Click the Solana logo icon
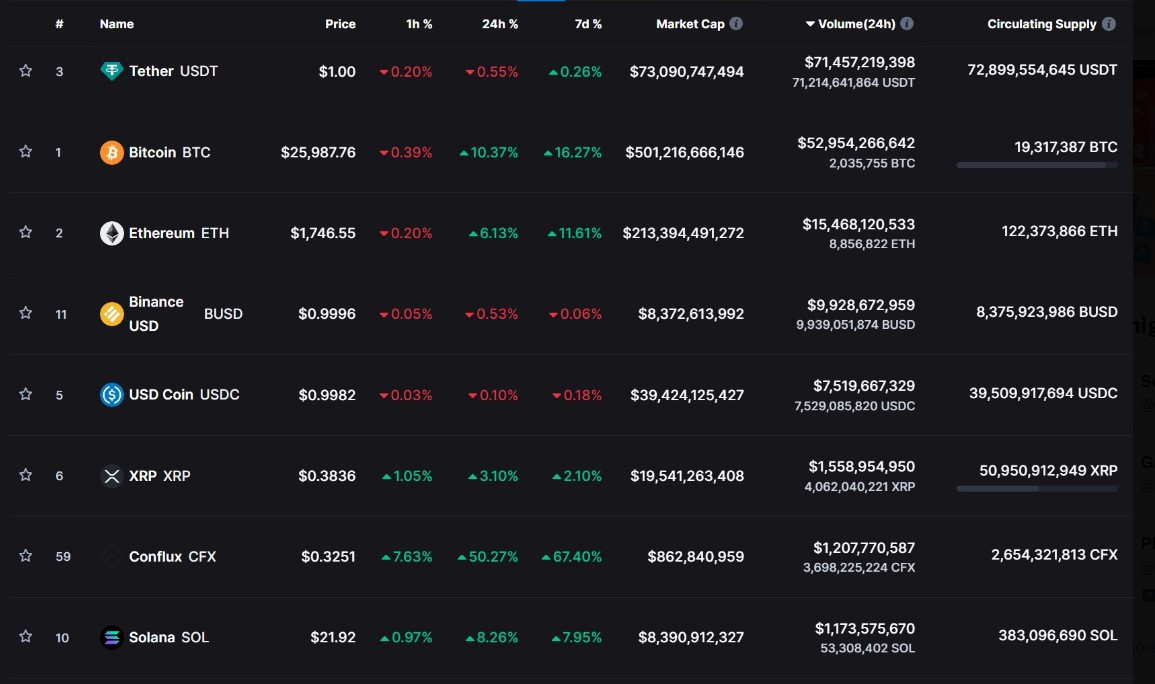 (111, 637)
